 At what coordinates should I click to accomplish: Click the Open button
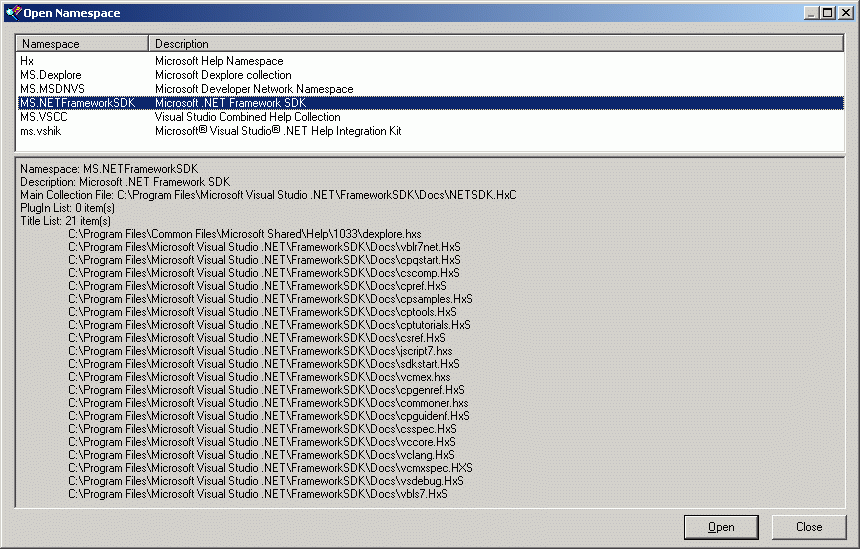721,527
